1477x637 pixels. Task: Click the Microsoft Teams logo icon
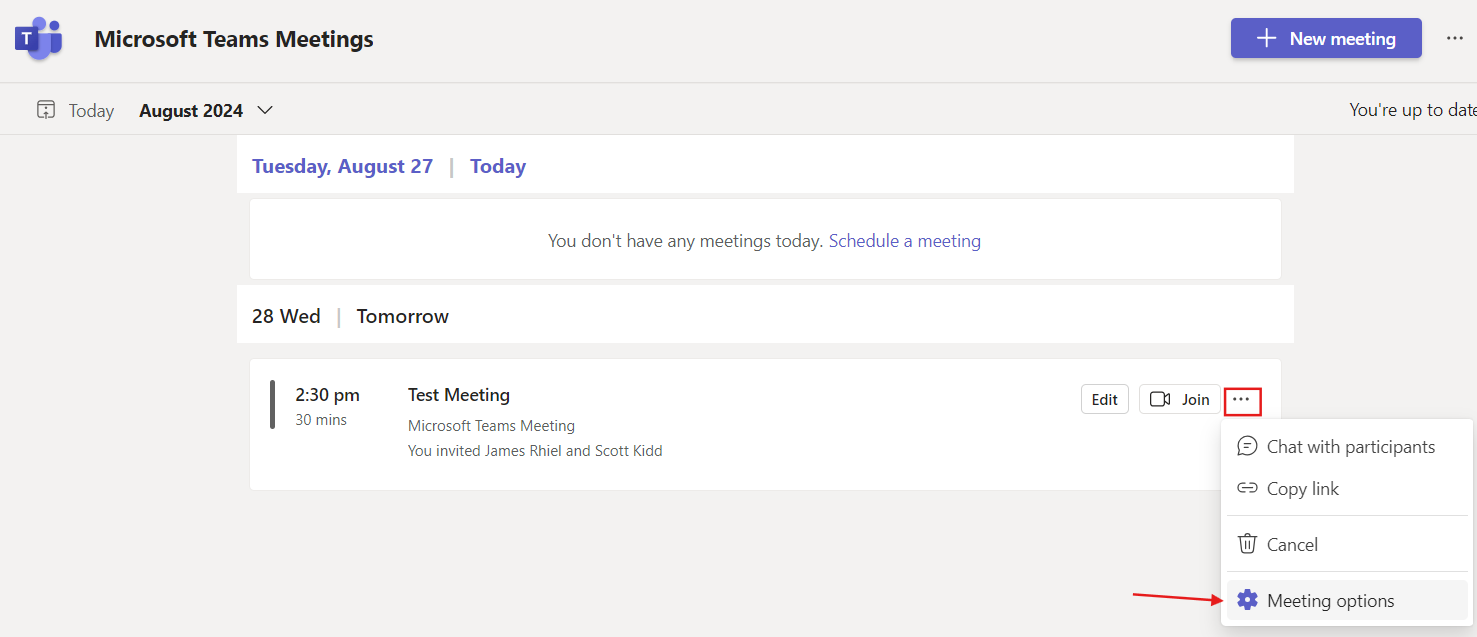[38, 39]
